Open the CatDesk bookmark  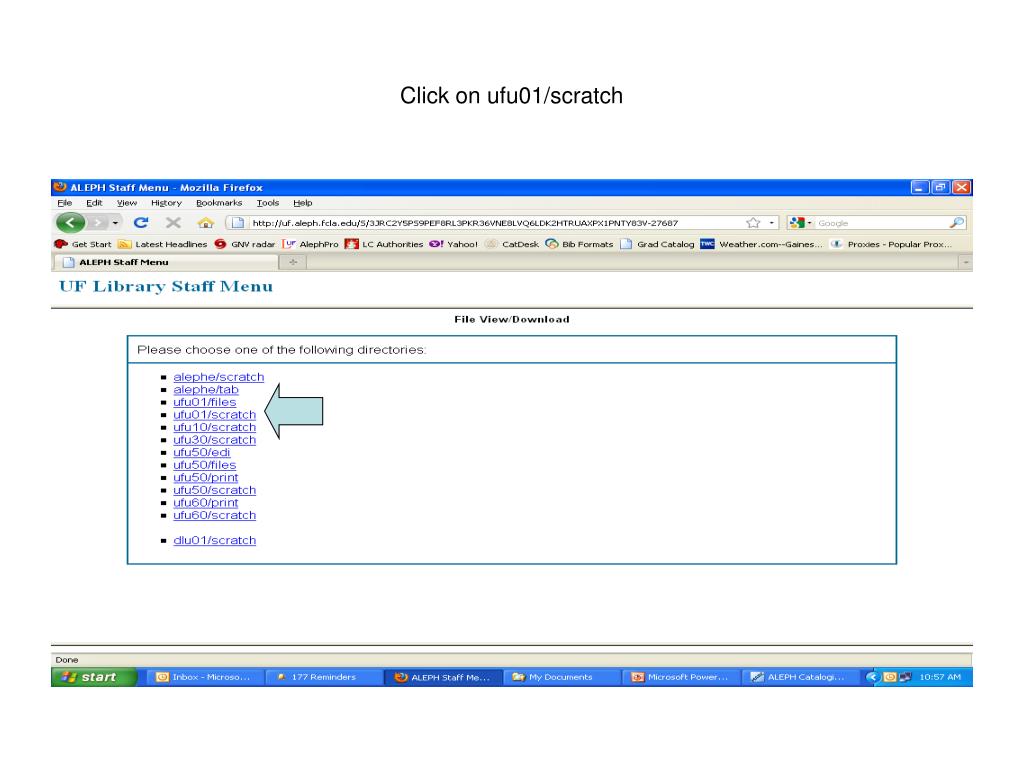click(512, 244)
